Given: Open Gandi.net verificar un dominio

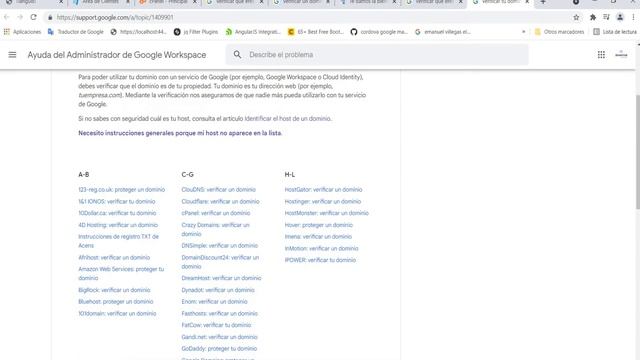Looking at the screenshot, I should pyautogui.click(x=220, y=337).
